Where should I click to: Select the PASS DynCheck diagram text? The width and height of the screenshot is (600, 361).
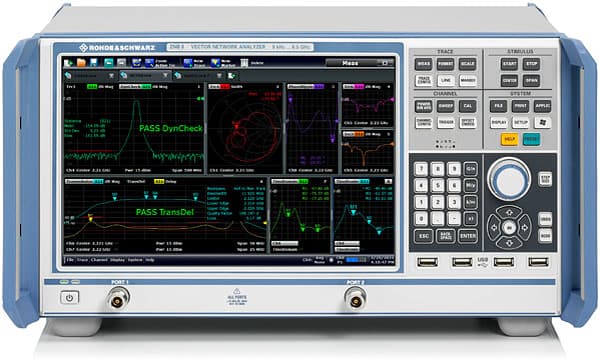tap(171, 128)
